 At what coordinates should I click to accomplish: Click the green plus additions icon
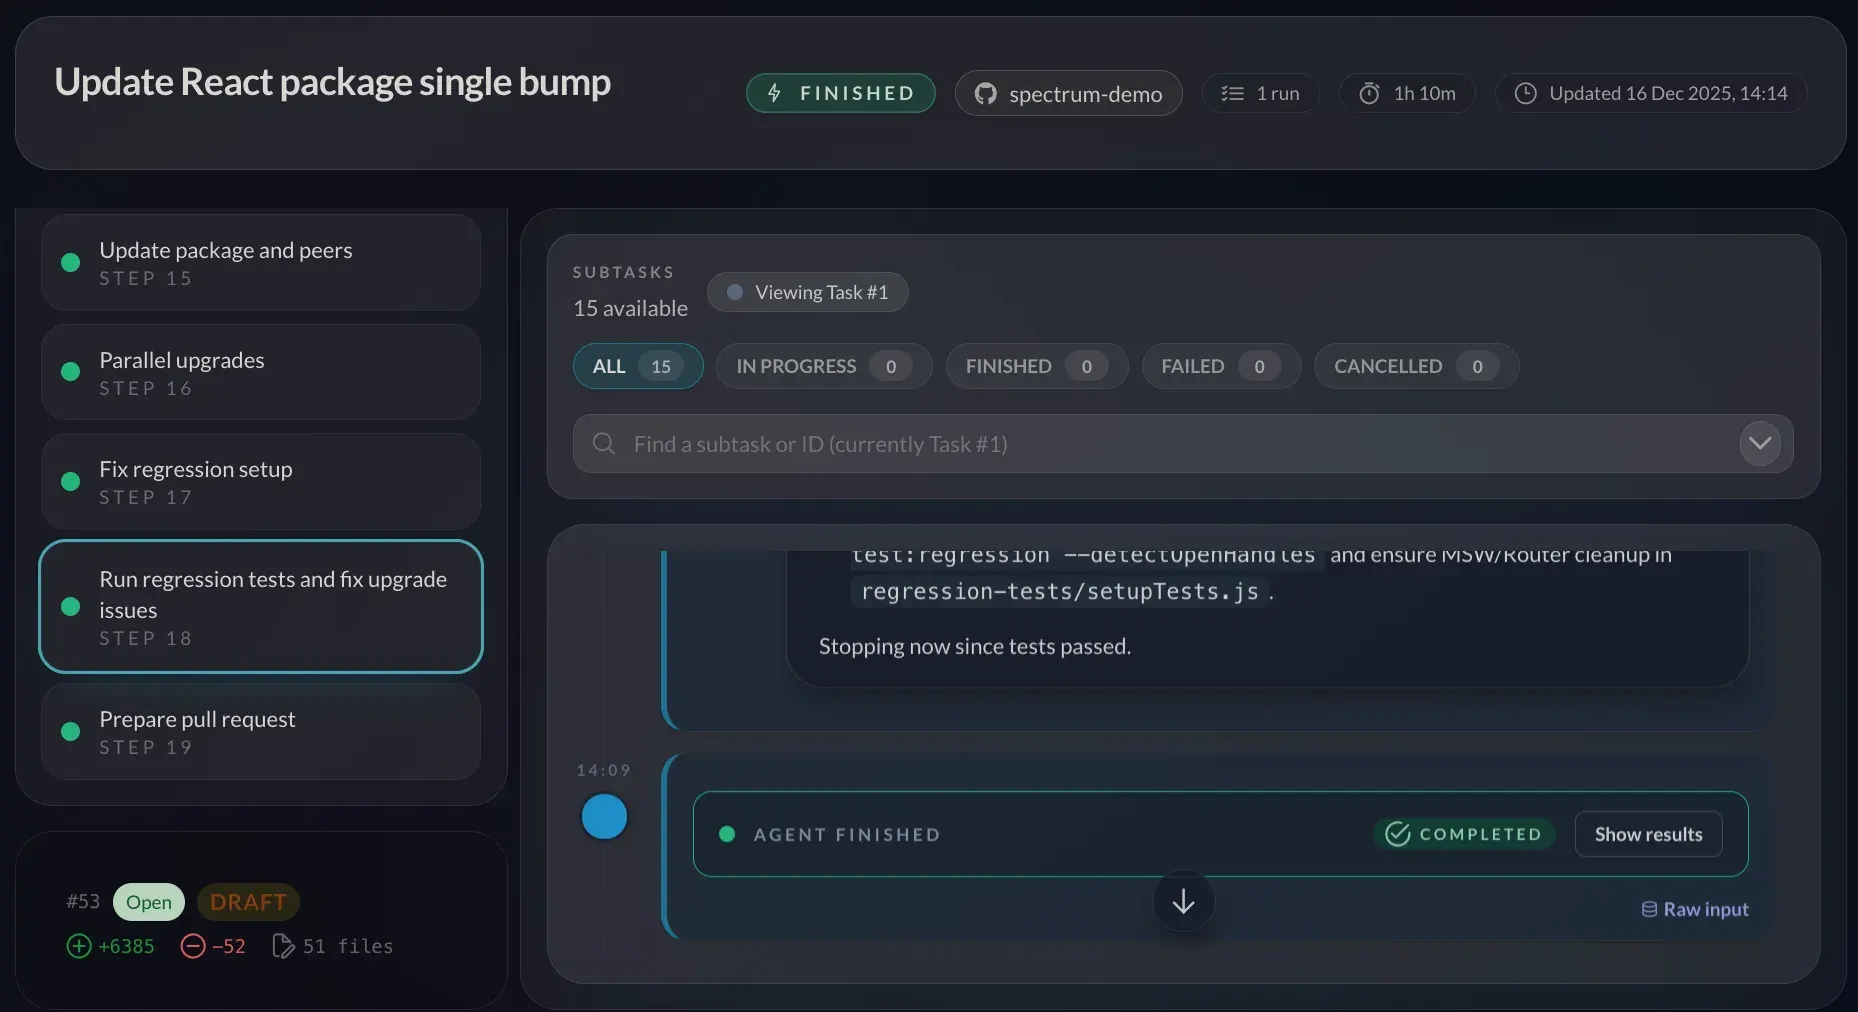[79, 946]
